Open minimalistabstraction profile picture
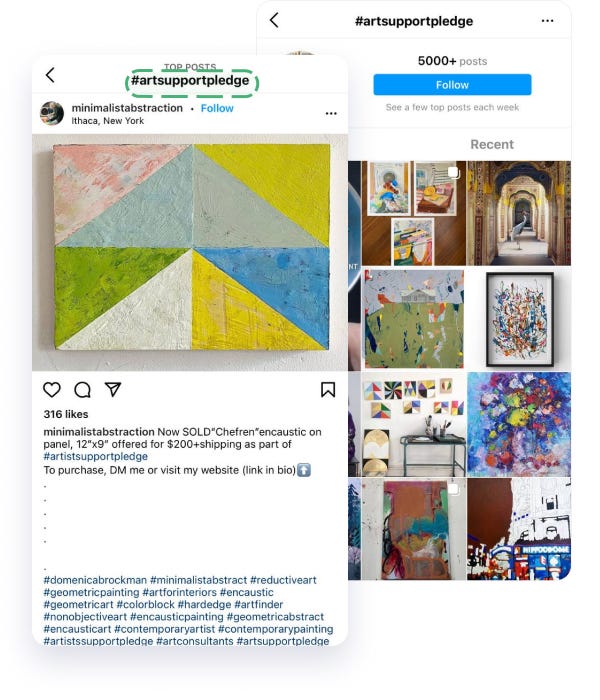Viewport: 600px width, 700px height. coord(52,113)
